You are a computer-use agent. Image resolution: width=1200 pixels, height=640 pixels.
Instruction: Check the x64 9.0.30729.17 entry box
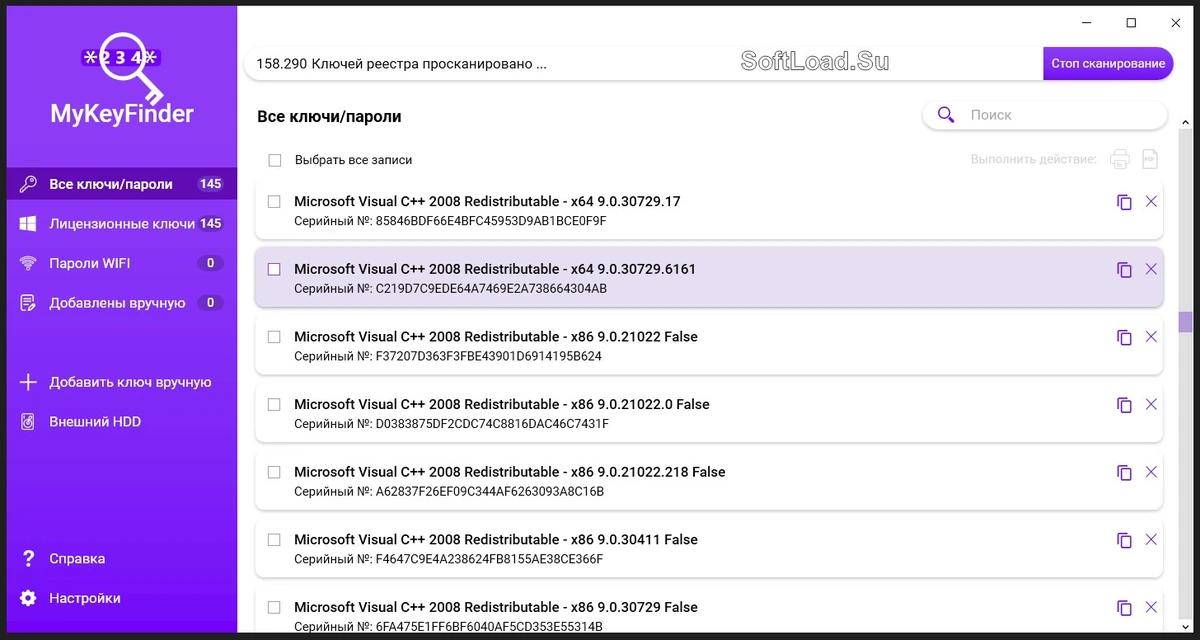point(274,202)
